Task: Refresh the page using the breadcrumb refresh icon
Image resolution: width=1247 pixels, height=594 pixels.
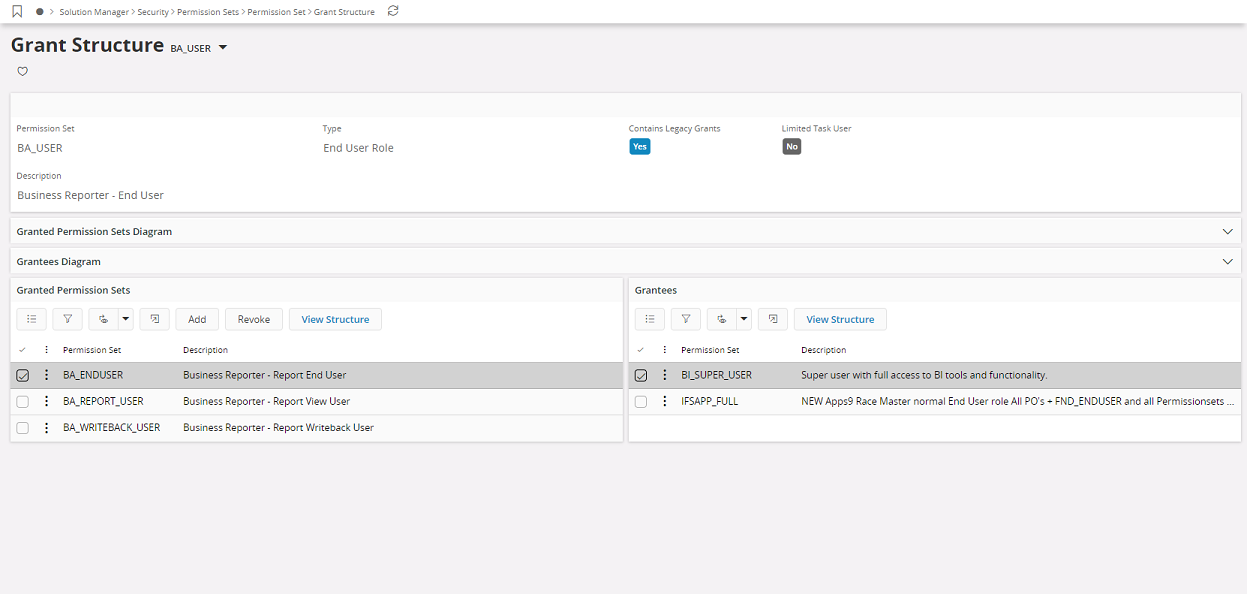Action: (390, 11)
